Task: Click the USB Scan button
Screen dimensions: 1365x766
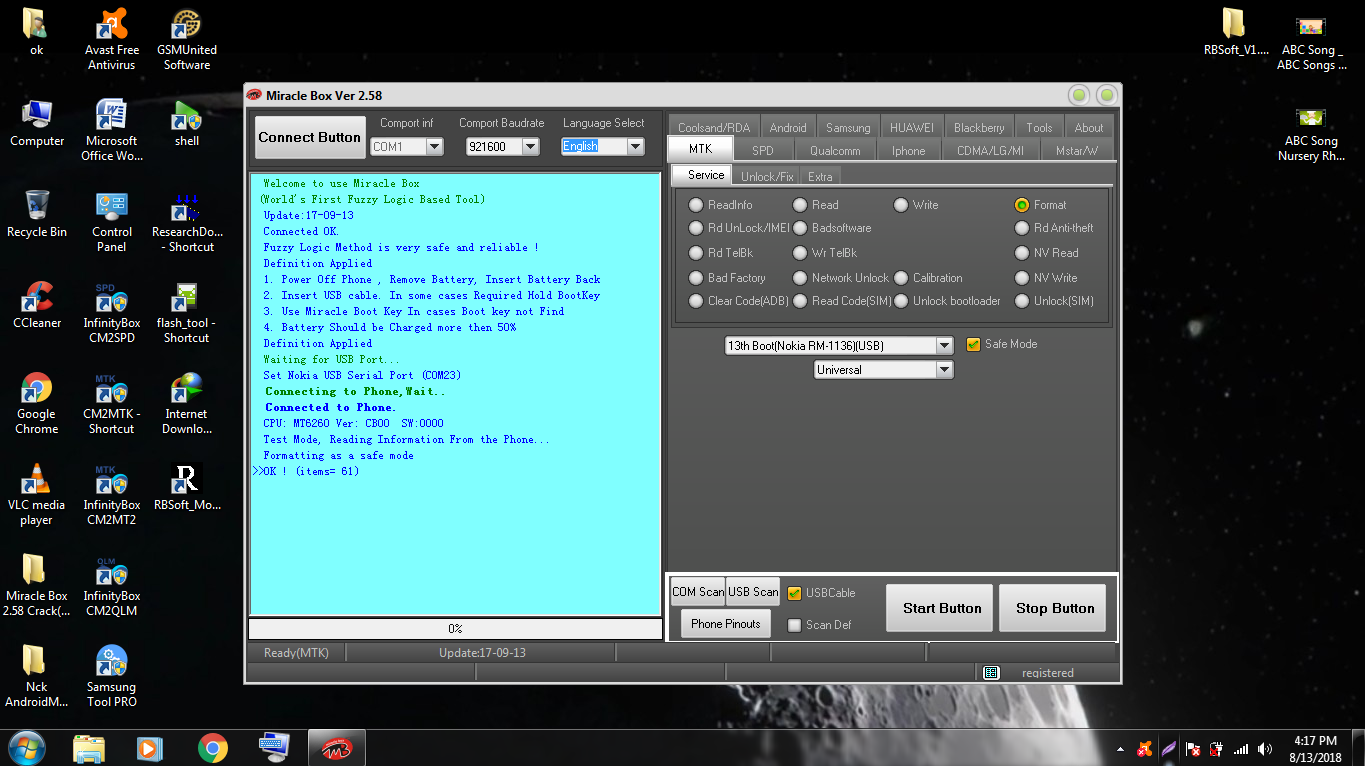Action: (x=753, y=592)
